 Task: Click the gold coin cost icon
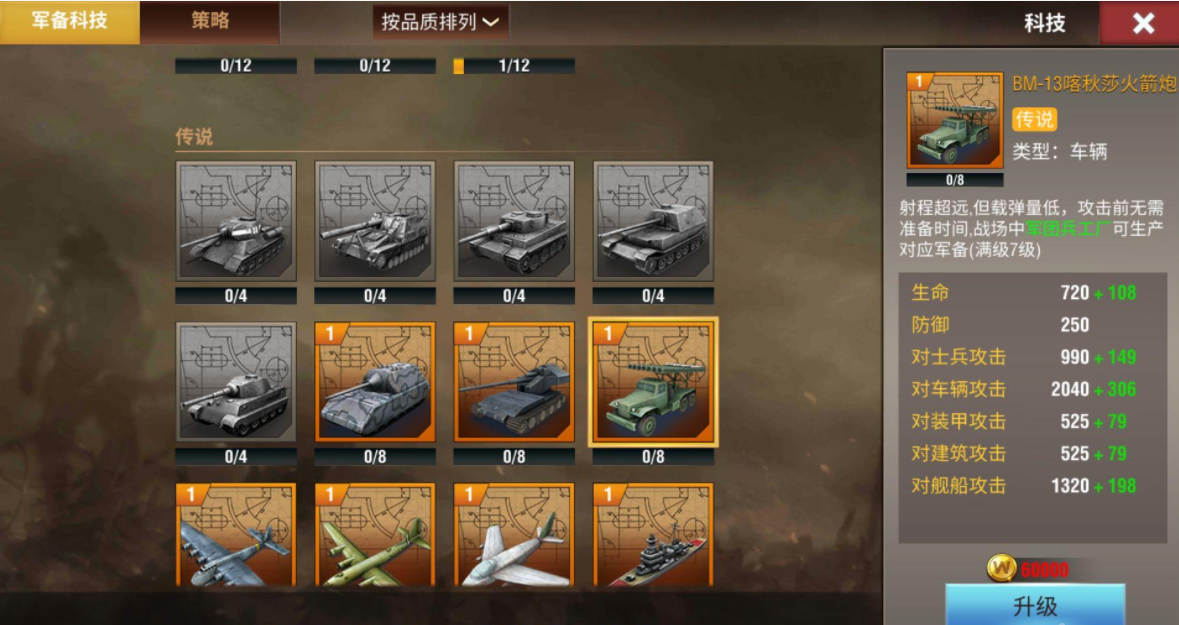pos(1002,569)
